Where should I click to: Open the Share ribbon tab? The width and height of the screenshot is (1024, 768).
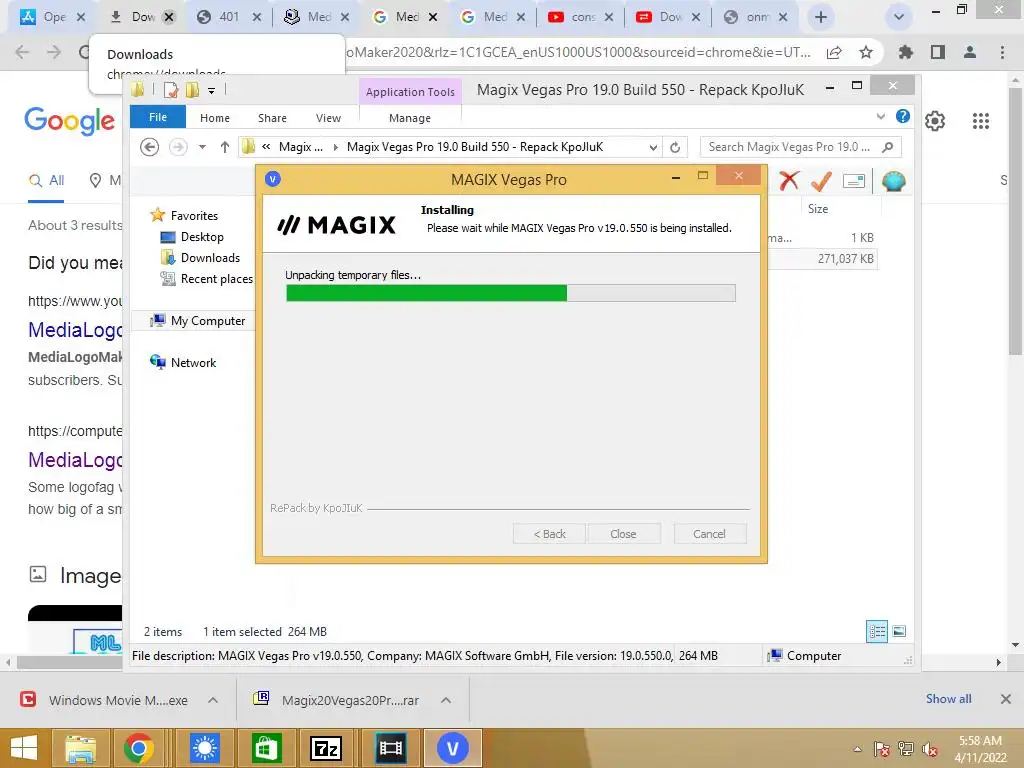coord(272,118)
